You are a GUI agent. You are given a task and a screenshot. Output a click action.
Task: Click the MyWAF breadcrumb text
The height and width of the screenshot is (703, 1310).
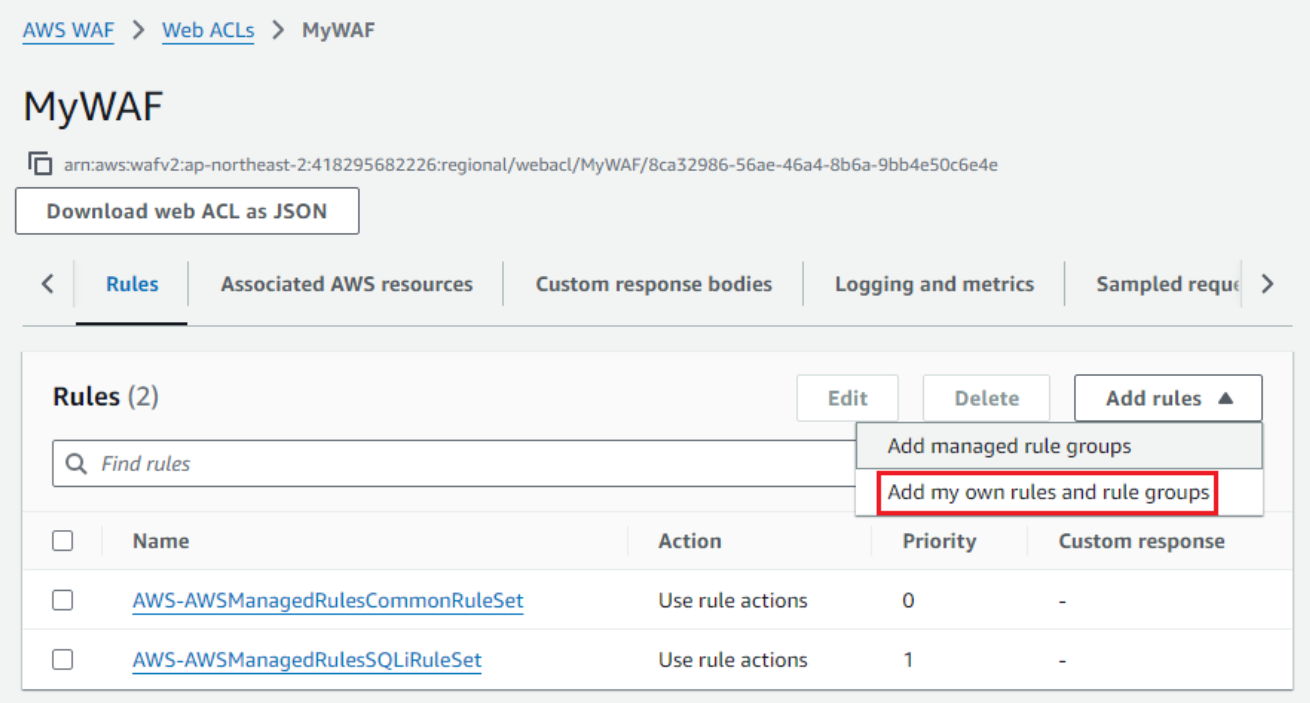338,30
